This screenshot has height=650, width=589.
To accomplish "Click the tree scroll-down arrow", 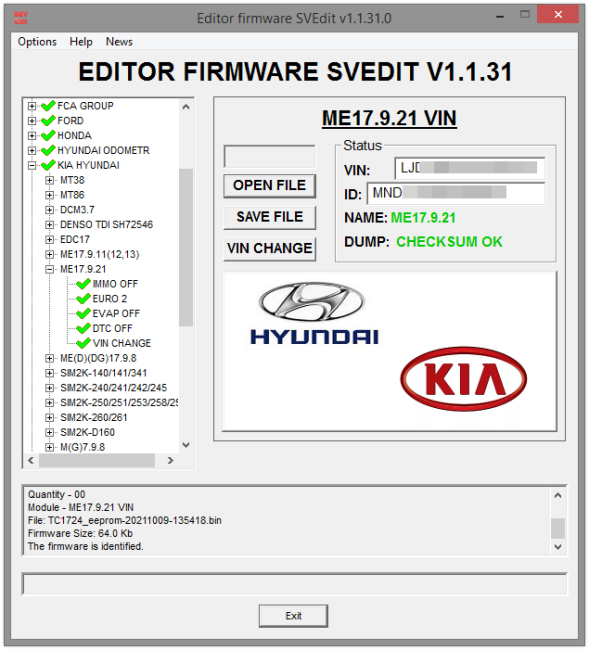I will [x=186, y=445].
